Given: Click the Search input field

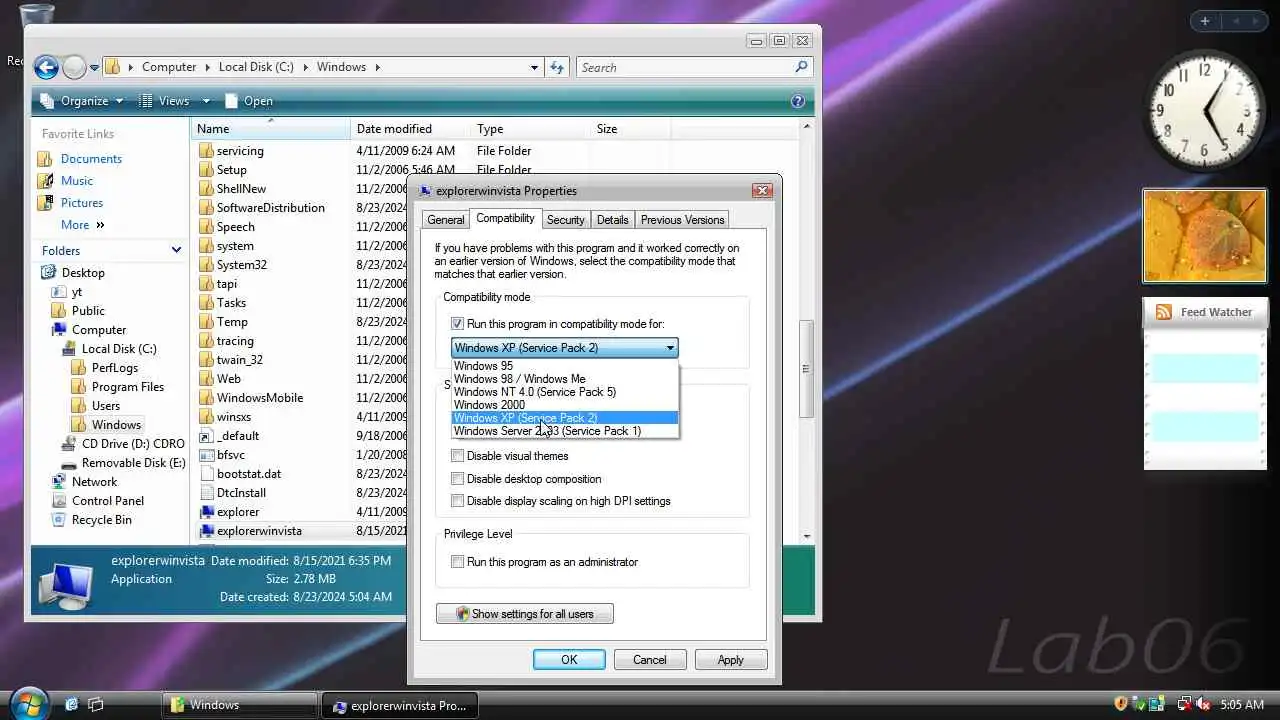Looking at the screenshot, I should (685, 67).
